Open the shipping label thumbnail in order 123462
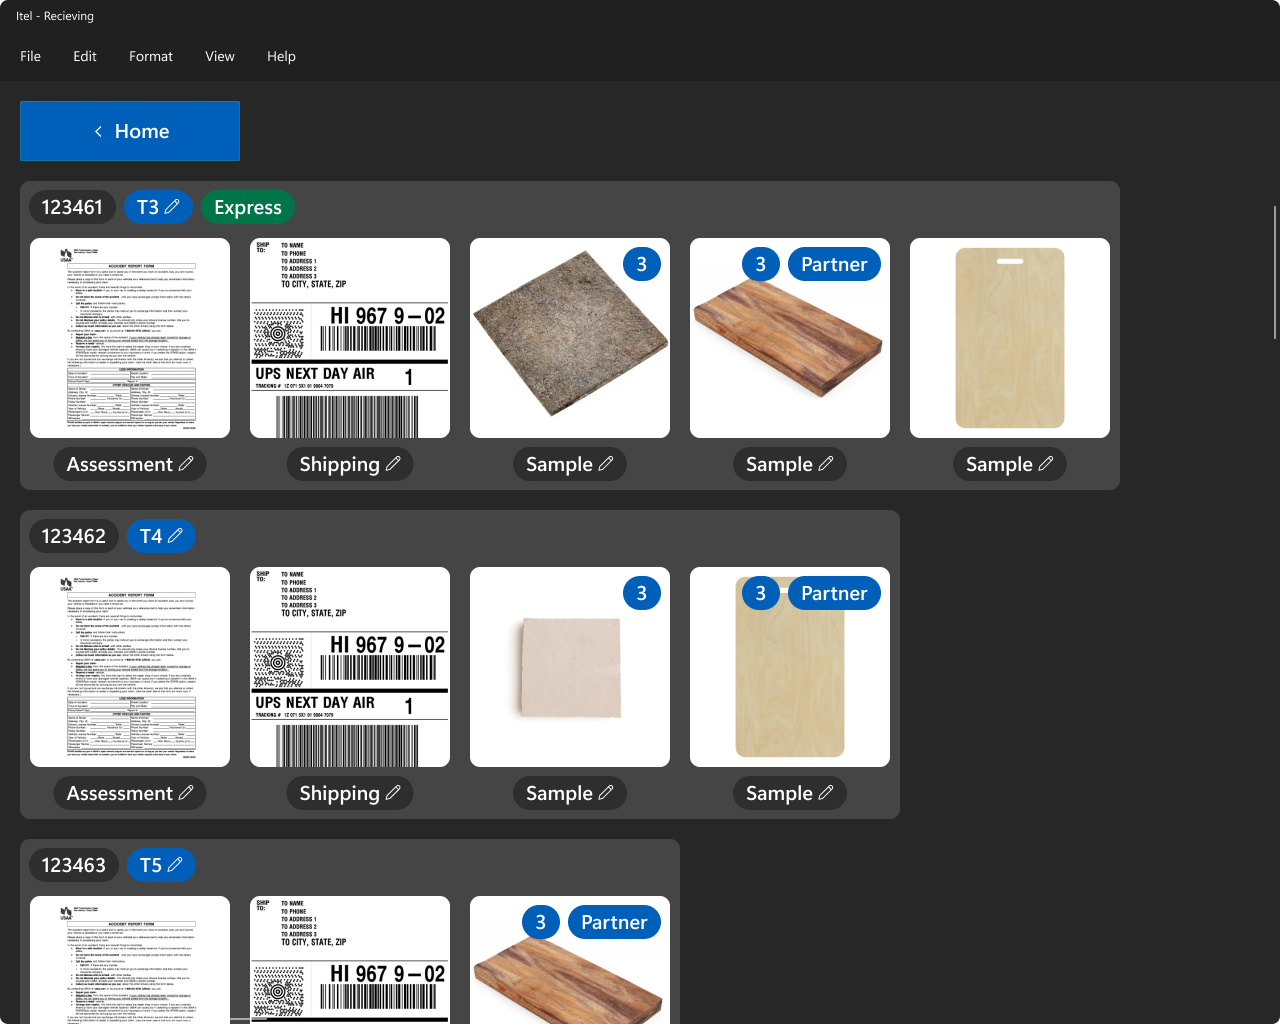This screenshot has height=1024, width=1280. tap(350, 667)
